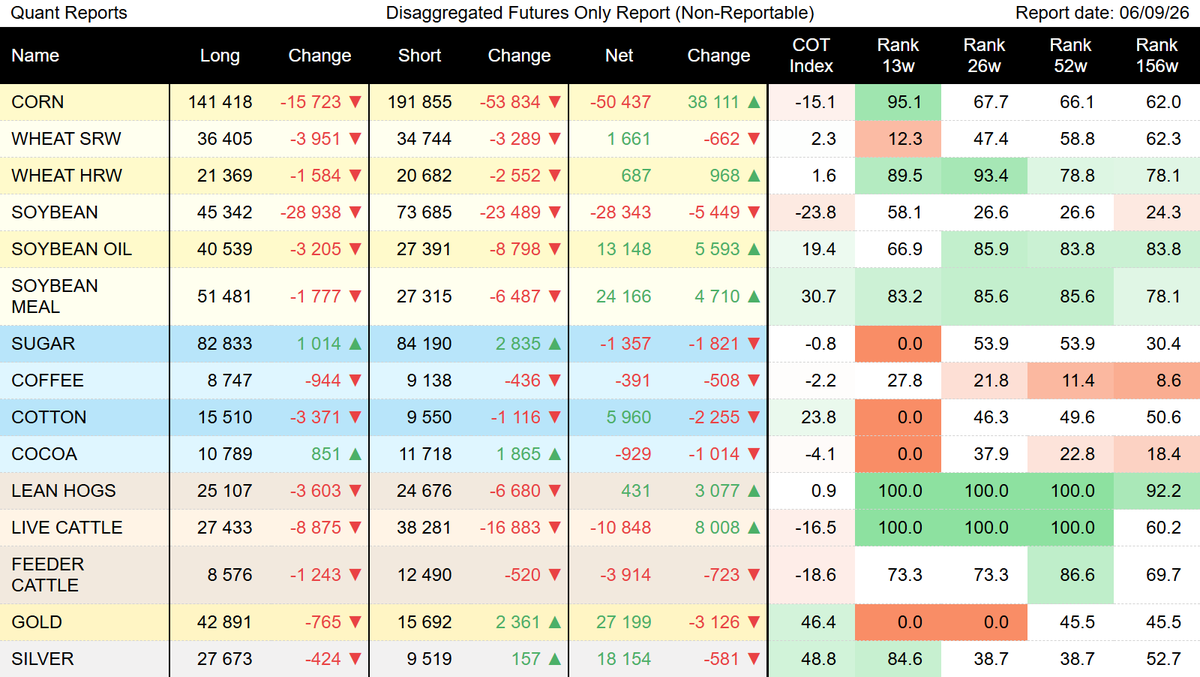The width and height of the screenshot is (1200, 677).
Task: Click the green up arrow beside 5 593
Action: [754, 249]
